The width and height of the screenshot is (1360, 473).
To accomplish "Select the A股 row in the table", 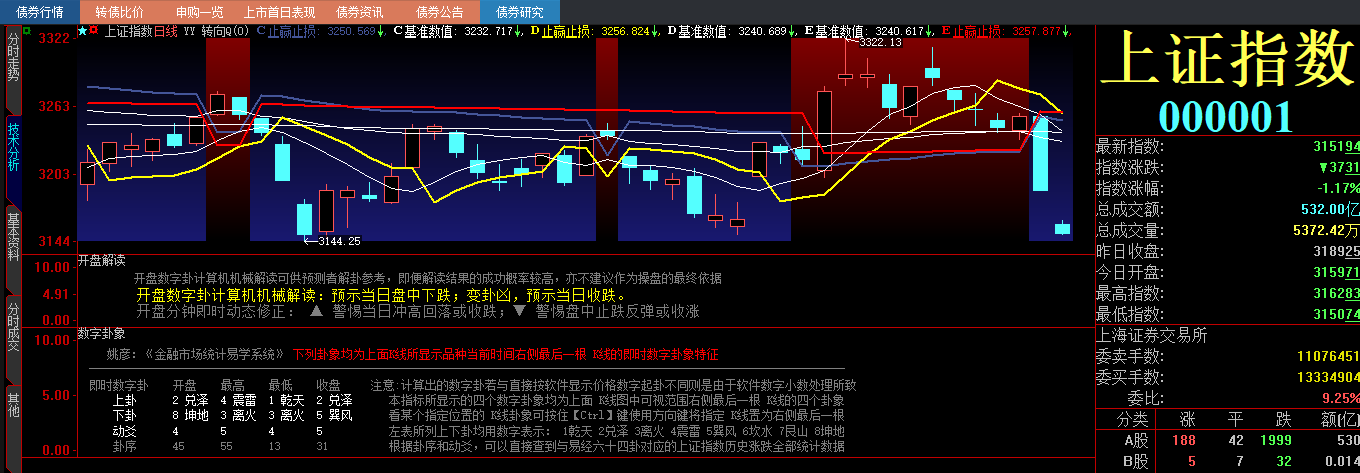I will (x=1228, y=440).
